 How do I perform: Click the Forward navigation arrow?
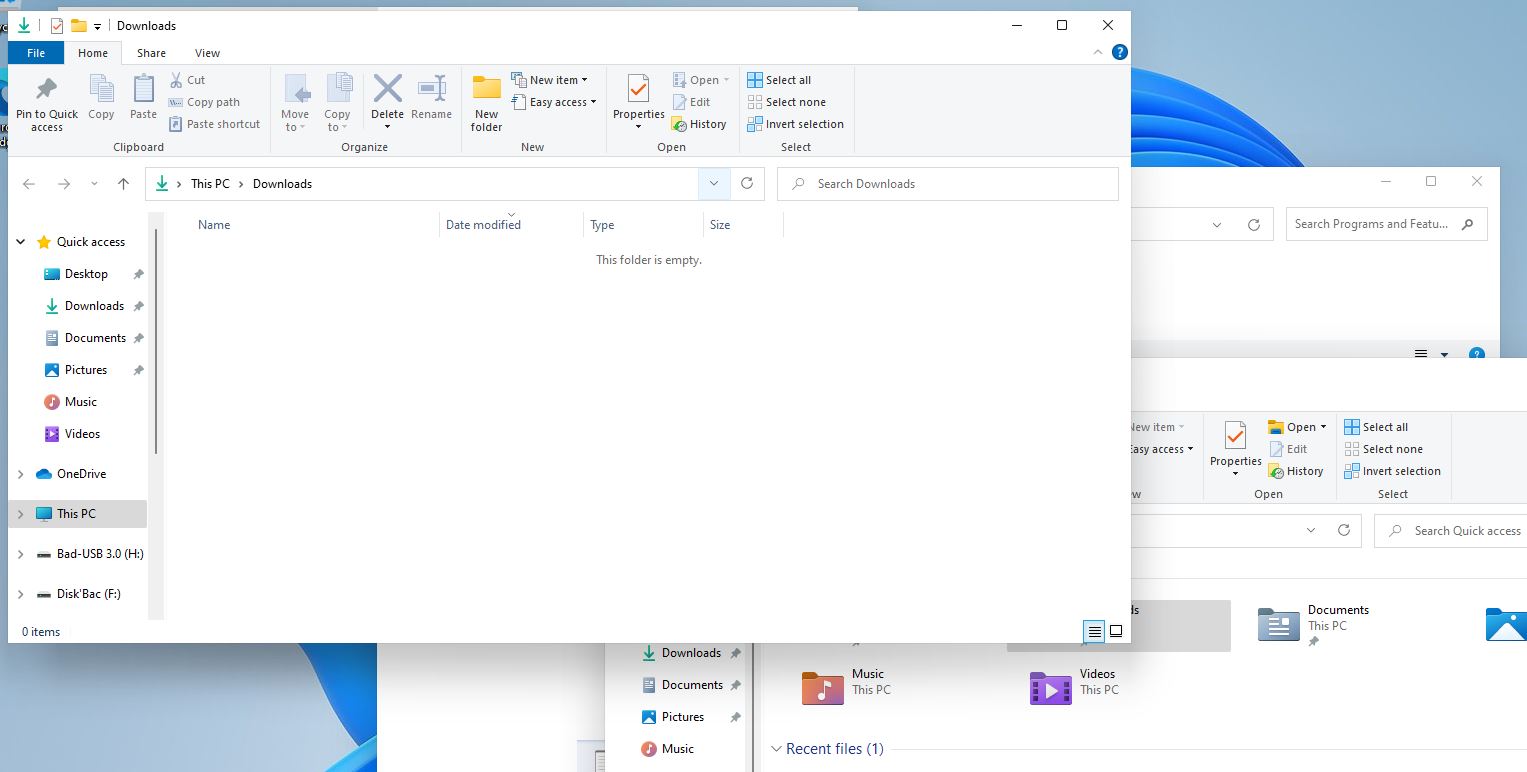point(64,184)
